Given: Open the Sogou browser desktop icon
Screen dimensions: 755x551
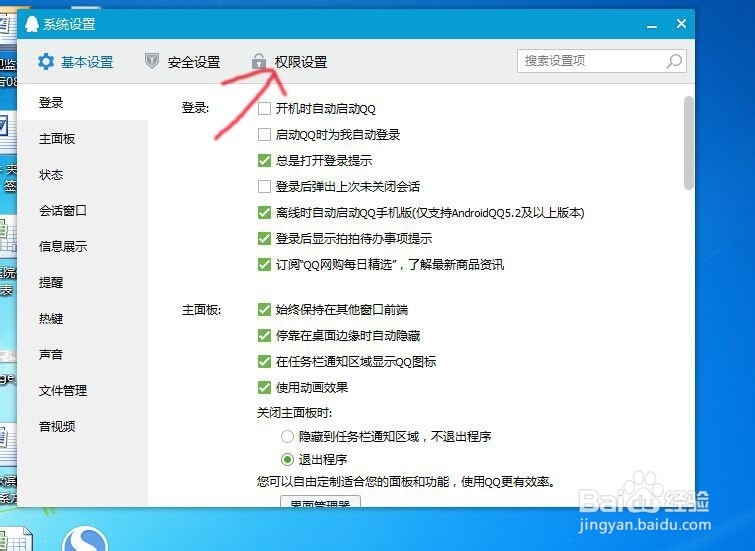Looking at the screenshot, I should coord(85,538).
